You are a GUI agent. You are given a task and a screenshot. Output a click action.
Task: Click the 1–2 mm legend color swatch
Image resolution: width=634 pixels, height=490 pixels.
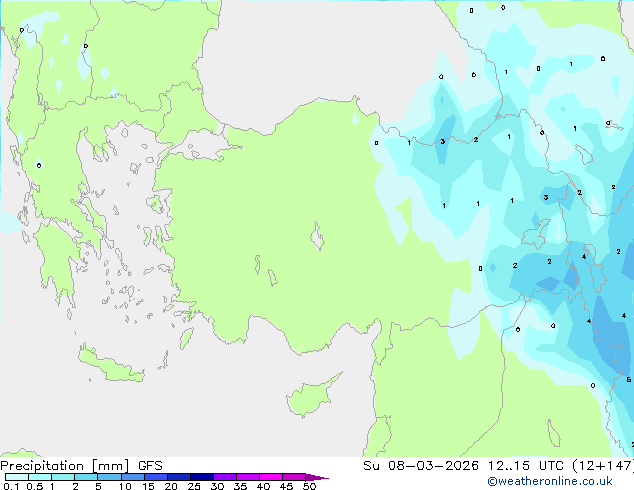pos(63,477)
